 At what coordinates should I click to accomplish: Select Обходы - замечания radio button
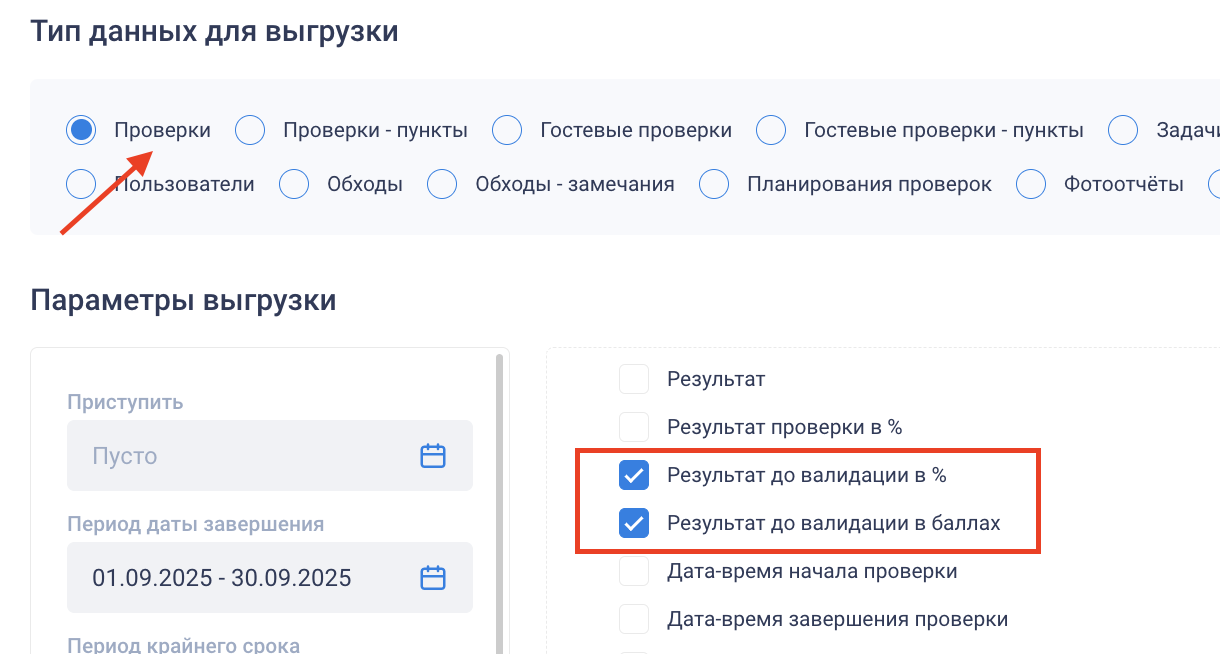(442, 184)
